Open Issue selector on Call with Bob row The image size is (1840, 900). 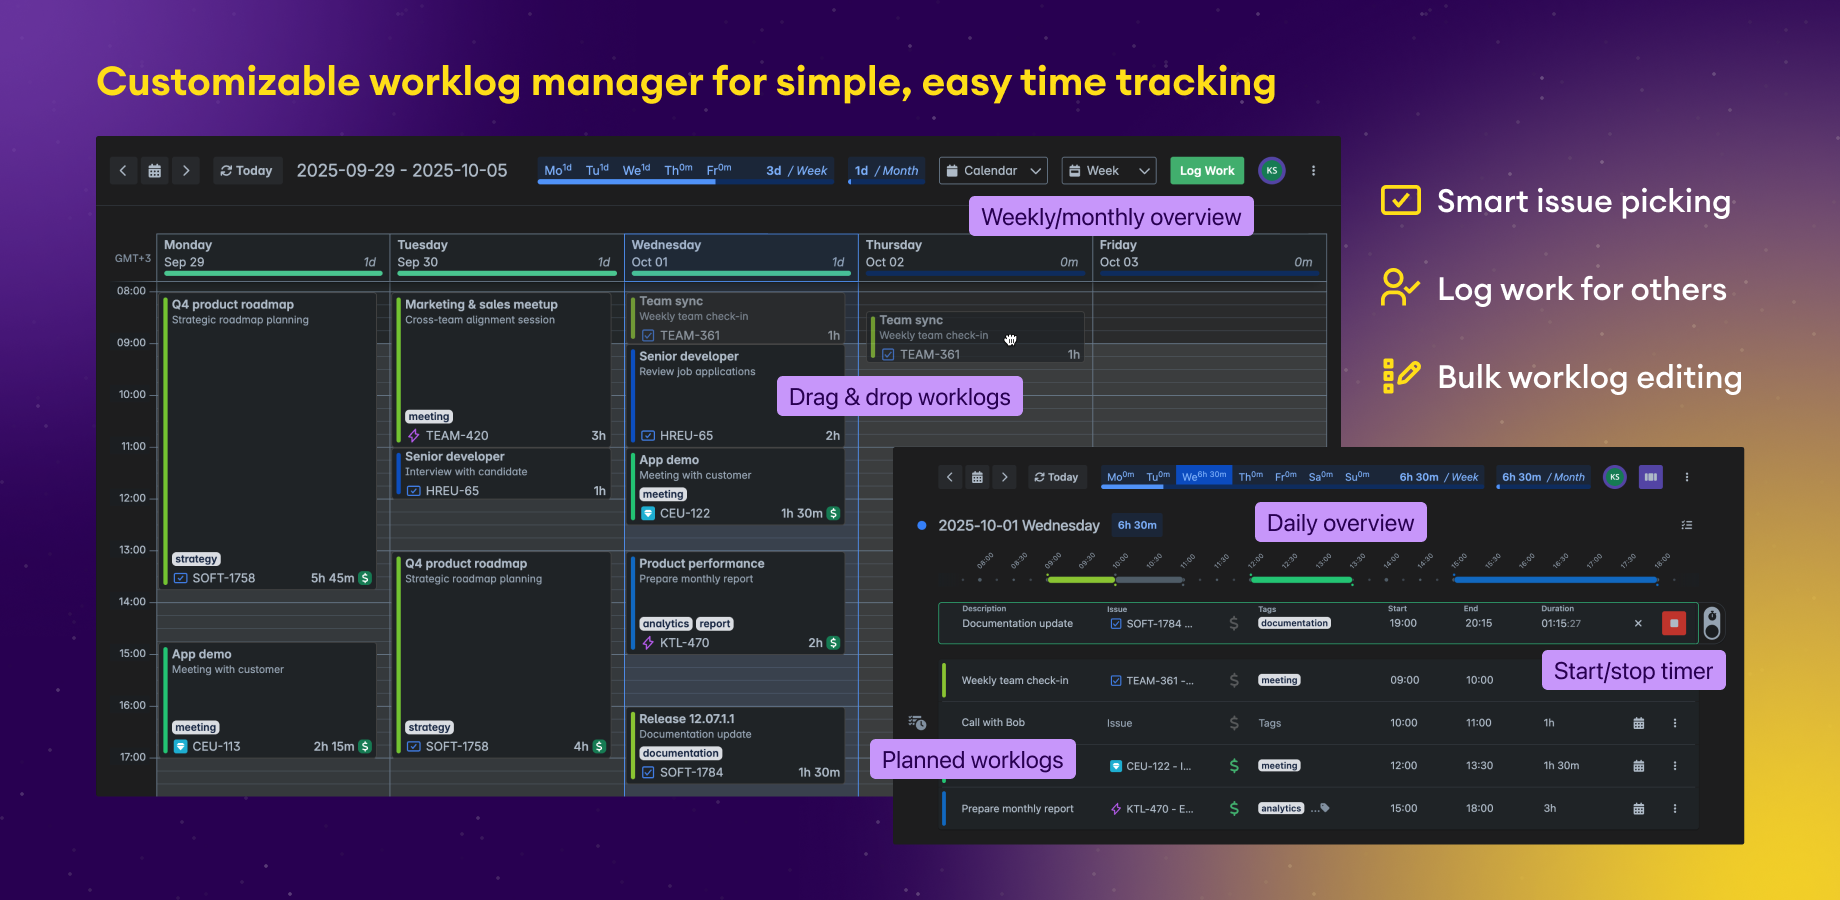pos(1120,723)
